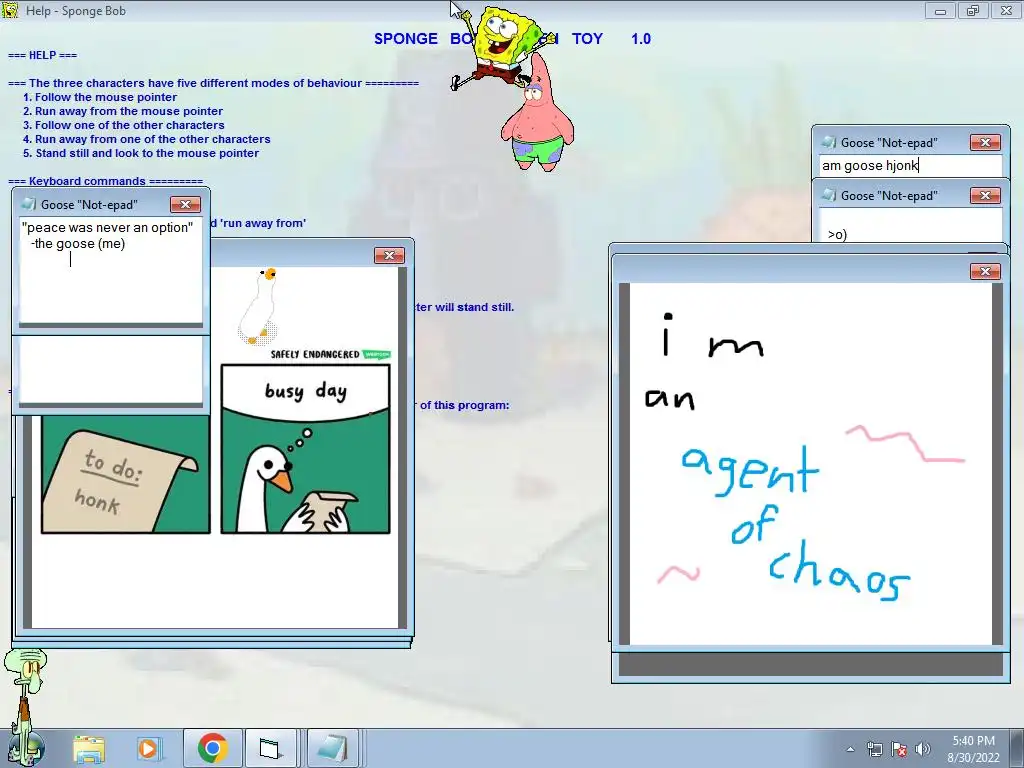The width and height of the screenshot is (1024, 768).
Task: Open Action Center flag tray icon
Action: [899, 749]
